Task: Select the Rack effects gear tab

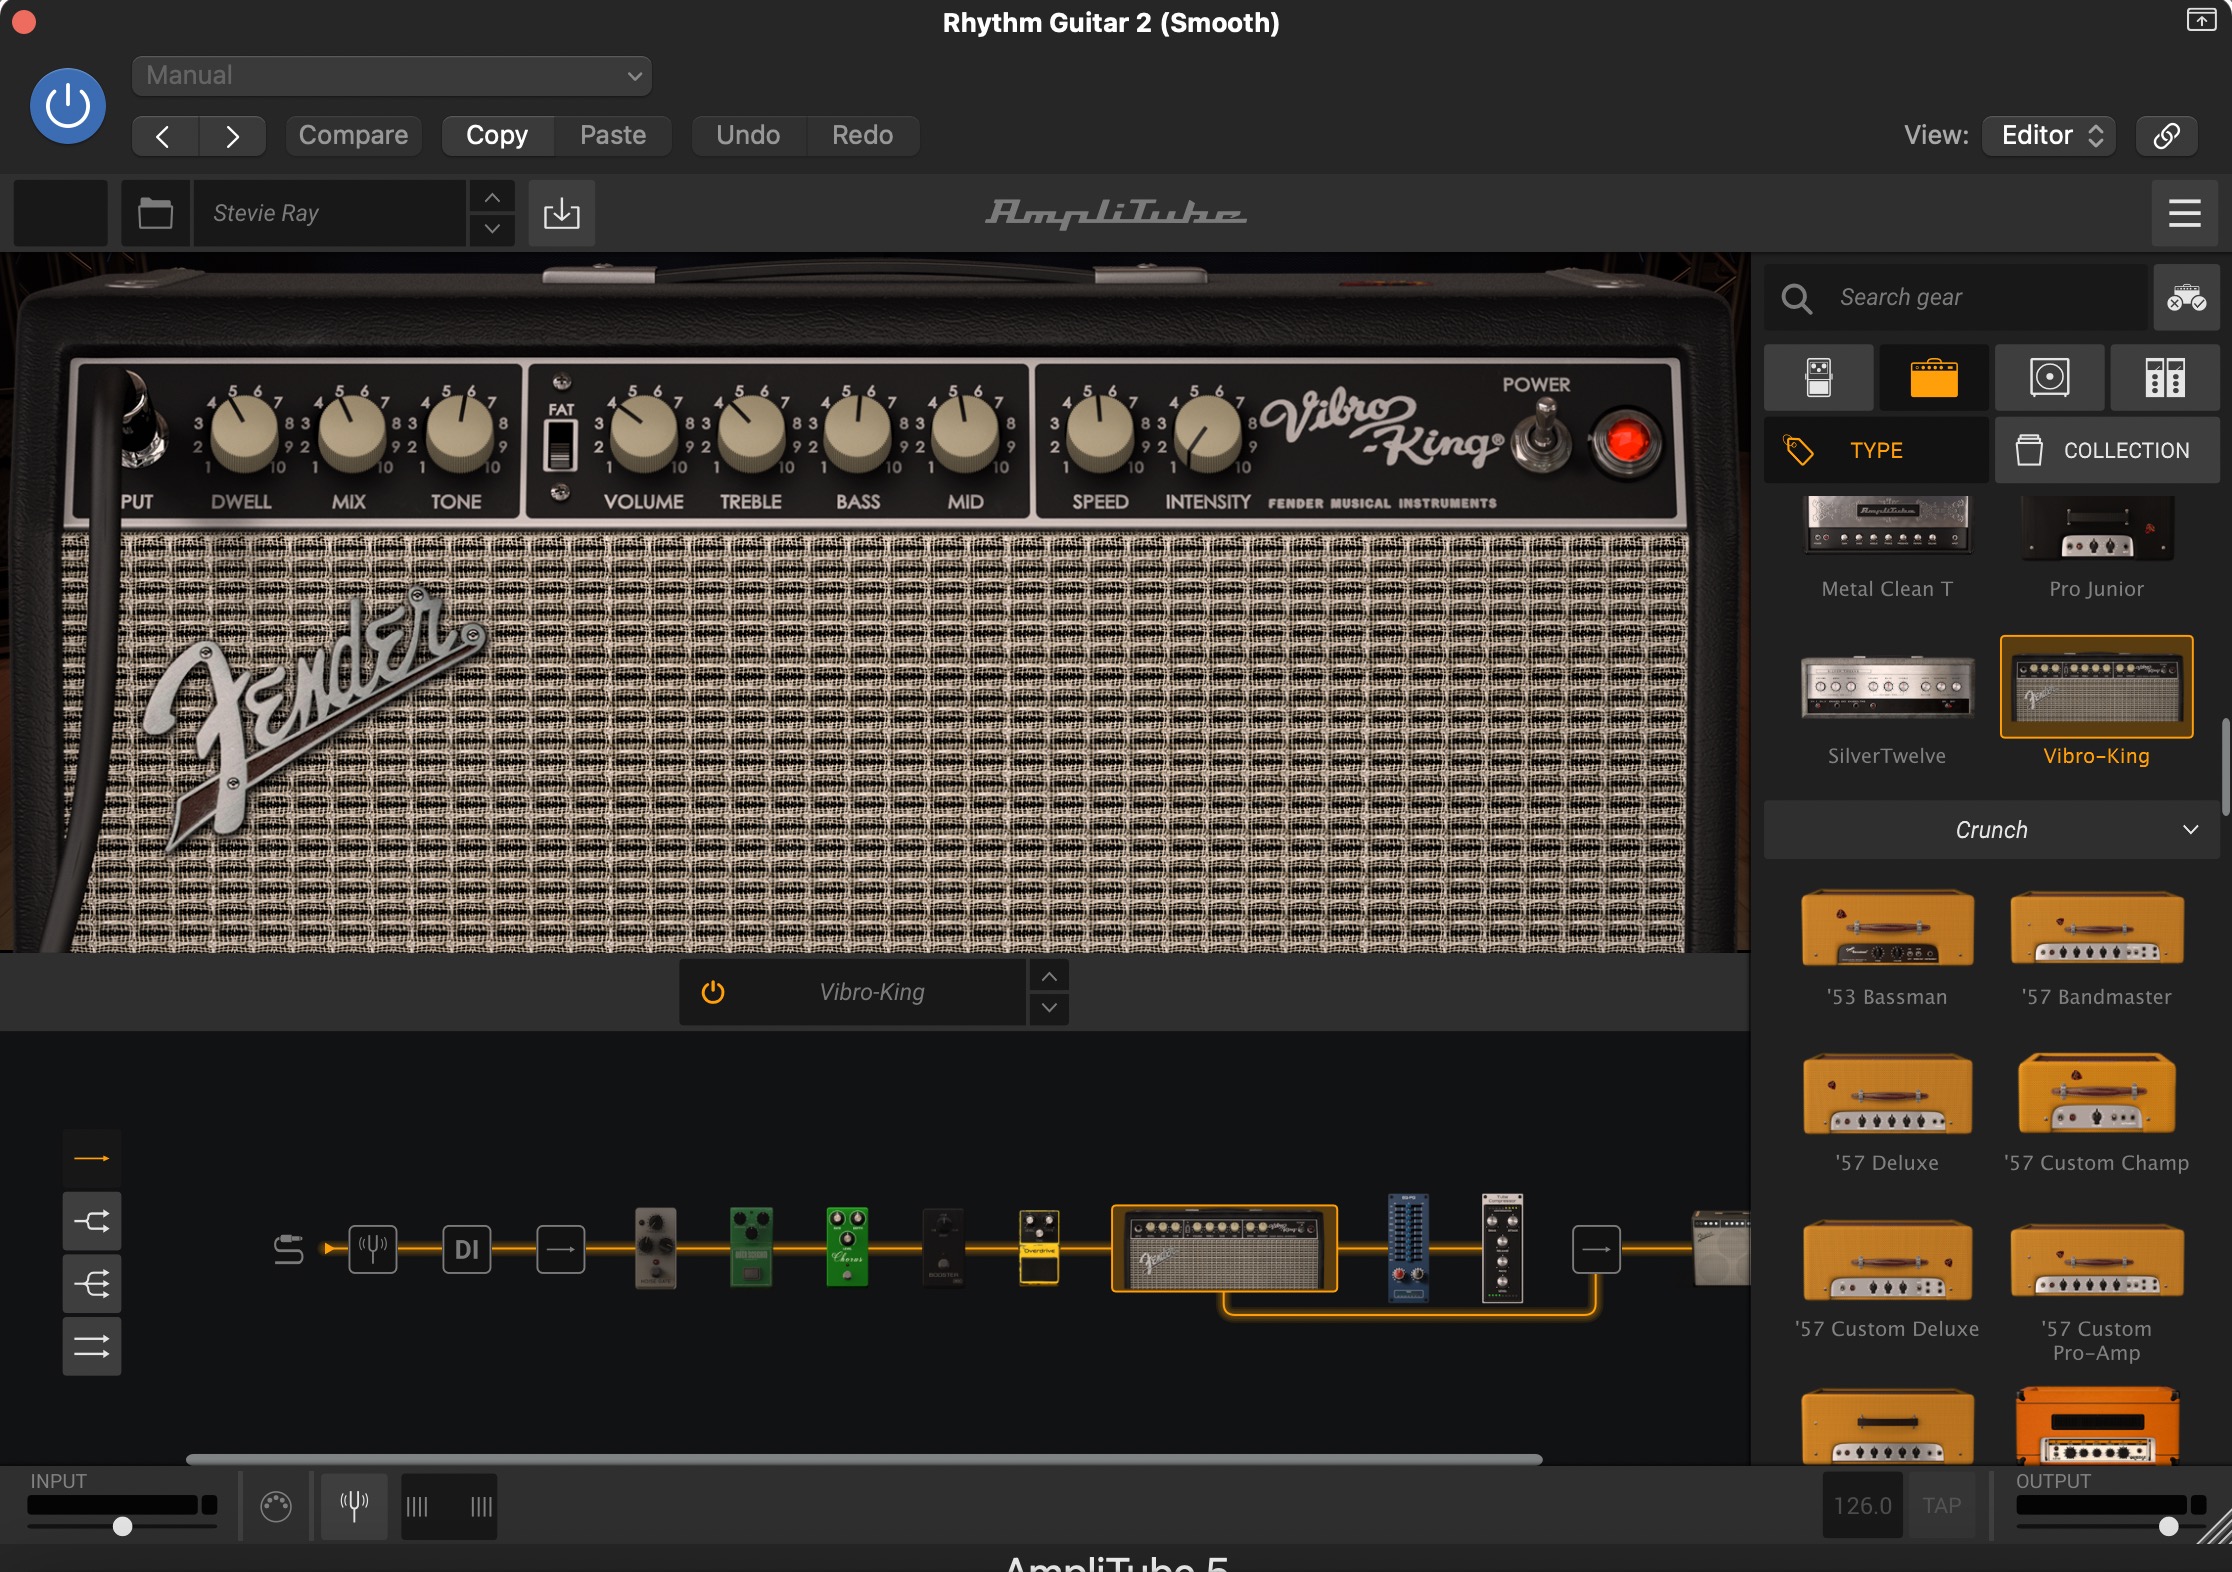Action: pyautogui.click(x=2165, y=378)
